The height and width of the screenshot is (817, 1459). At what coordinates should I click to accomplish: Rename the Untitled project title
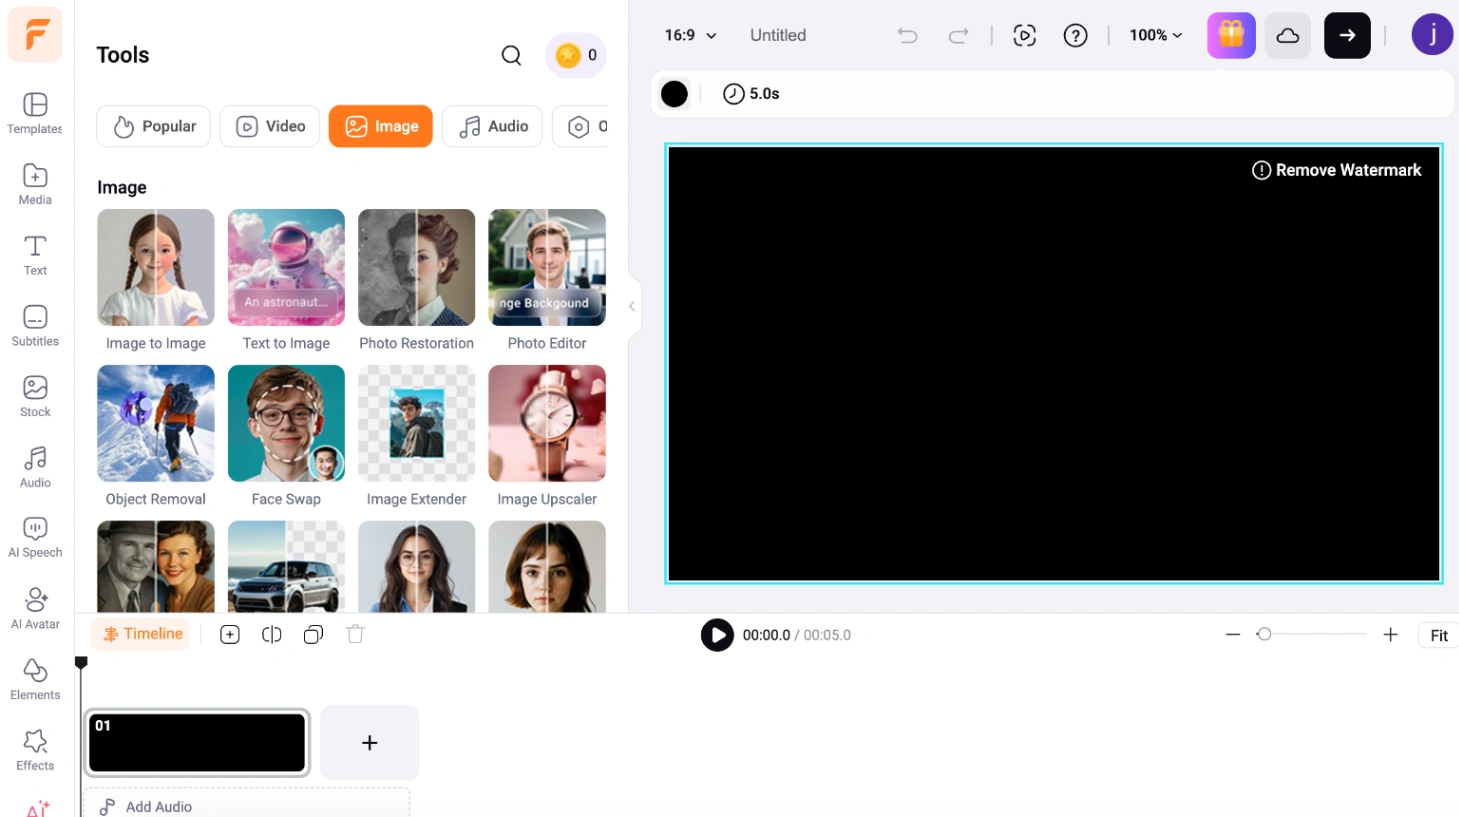click(778, 35)
